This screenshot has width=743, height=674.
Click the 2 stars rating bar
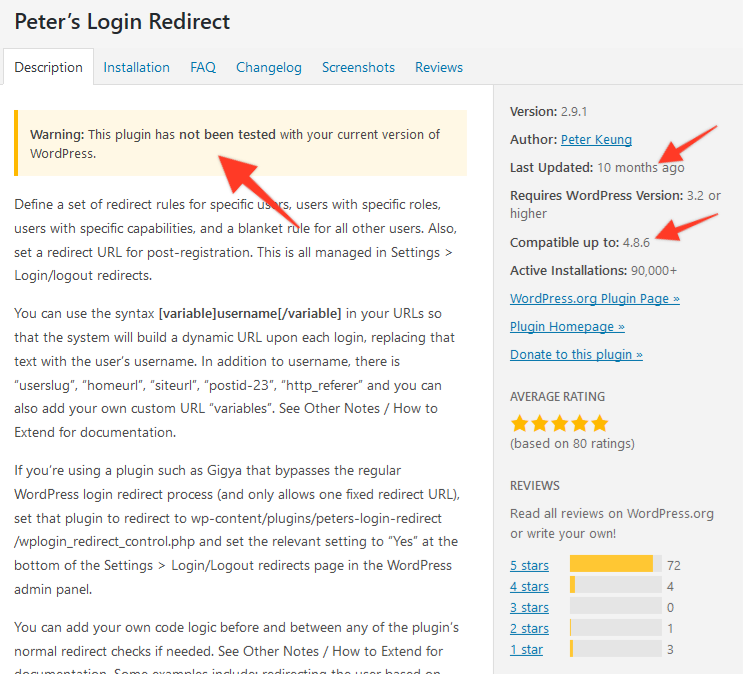(x=616, y=627)
